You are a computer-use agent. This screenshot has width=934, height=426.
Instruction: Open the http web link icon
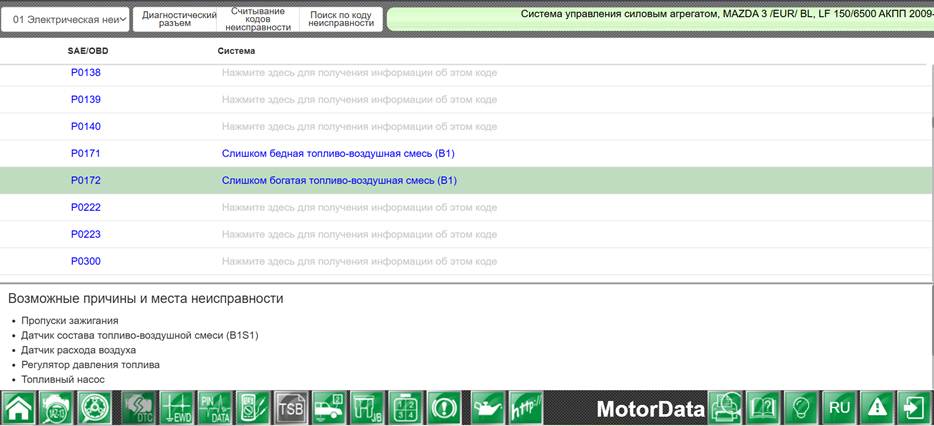tap(526, 408)
